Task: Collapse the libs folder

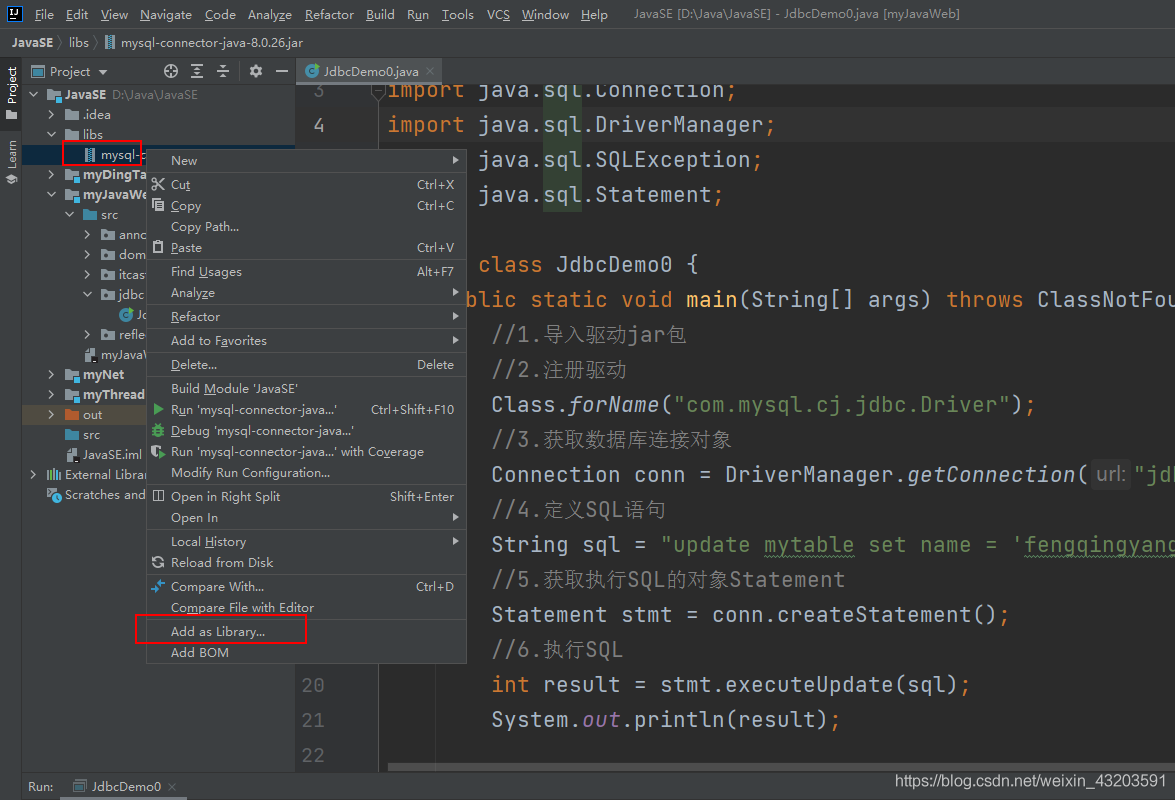Action: click(51, 135)
